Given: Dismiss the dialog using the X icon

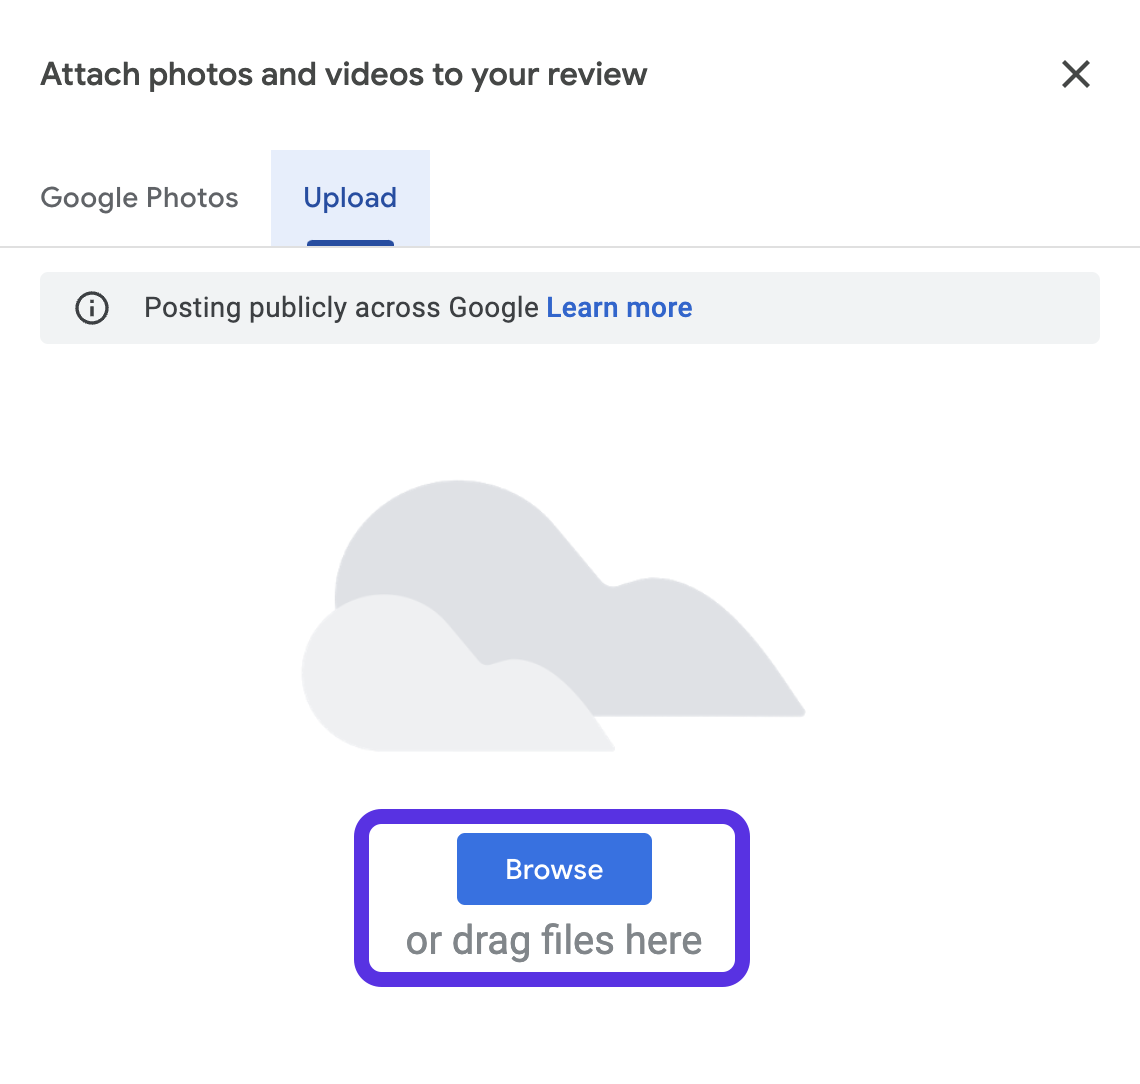Looking at the screenshot, I should [1075, 74].
